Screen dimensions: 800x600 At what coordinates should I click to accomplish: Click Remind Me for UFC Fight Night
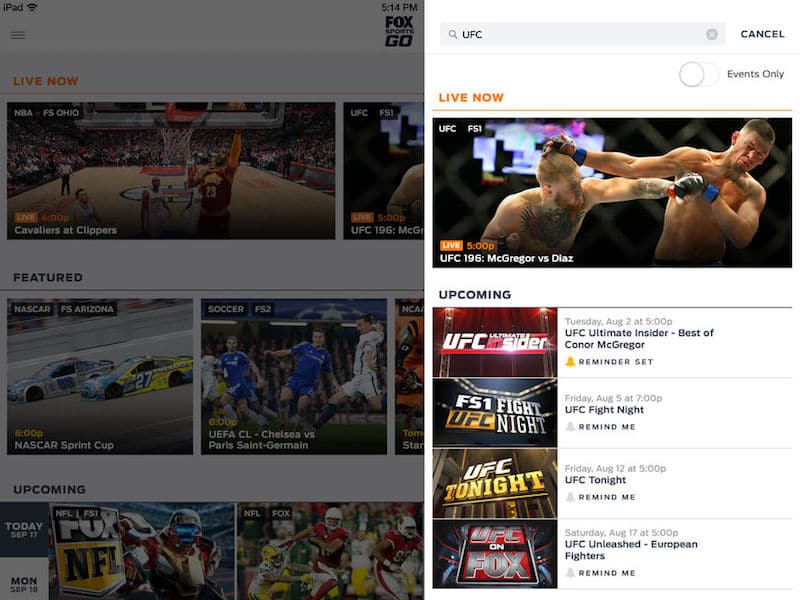[606, 427]
